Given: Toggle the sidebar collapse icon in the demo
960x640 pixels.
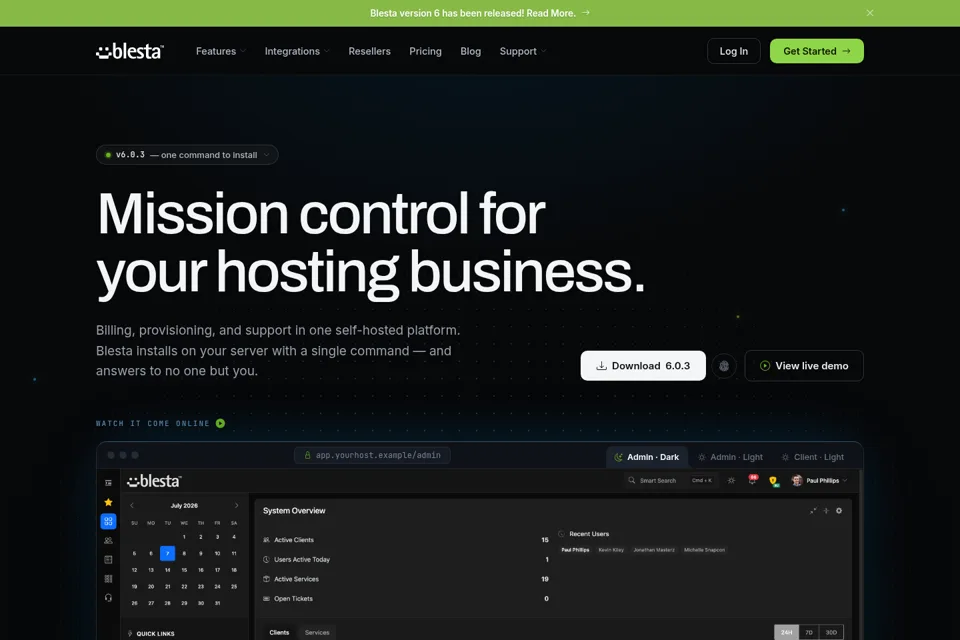Looking at the screenshot, I should [x=108, y=483].
